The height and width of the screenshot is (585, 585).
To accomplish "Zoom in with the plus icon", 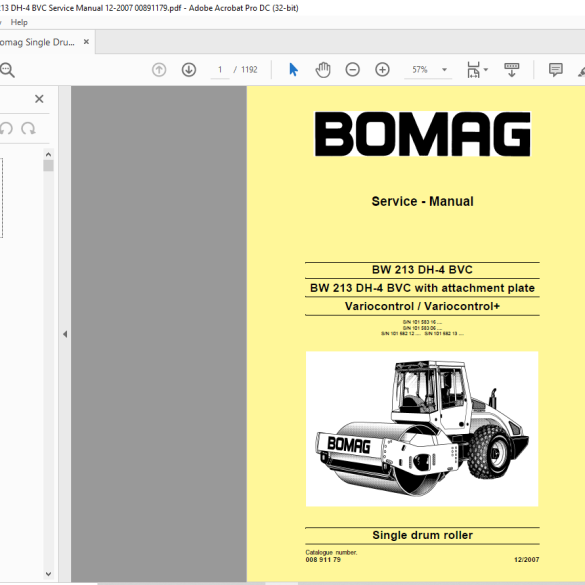I will (382, 70).
